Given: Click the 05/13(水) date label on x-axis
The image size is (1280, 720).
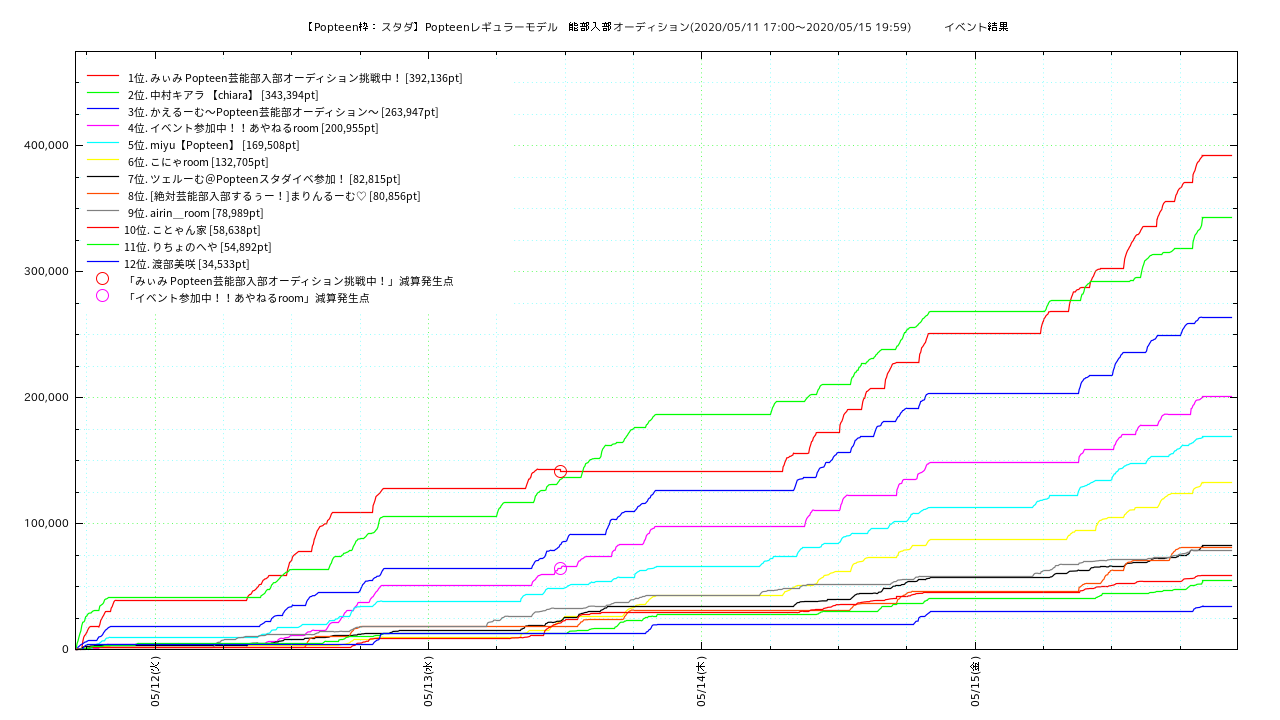Looking at the screenshot, I should click(429, 682).
